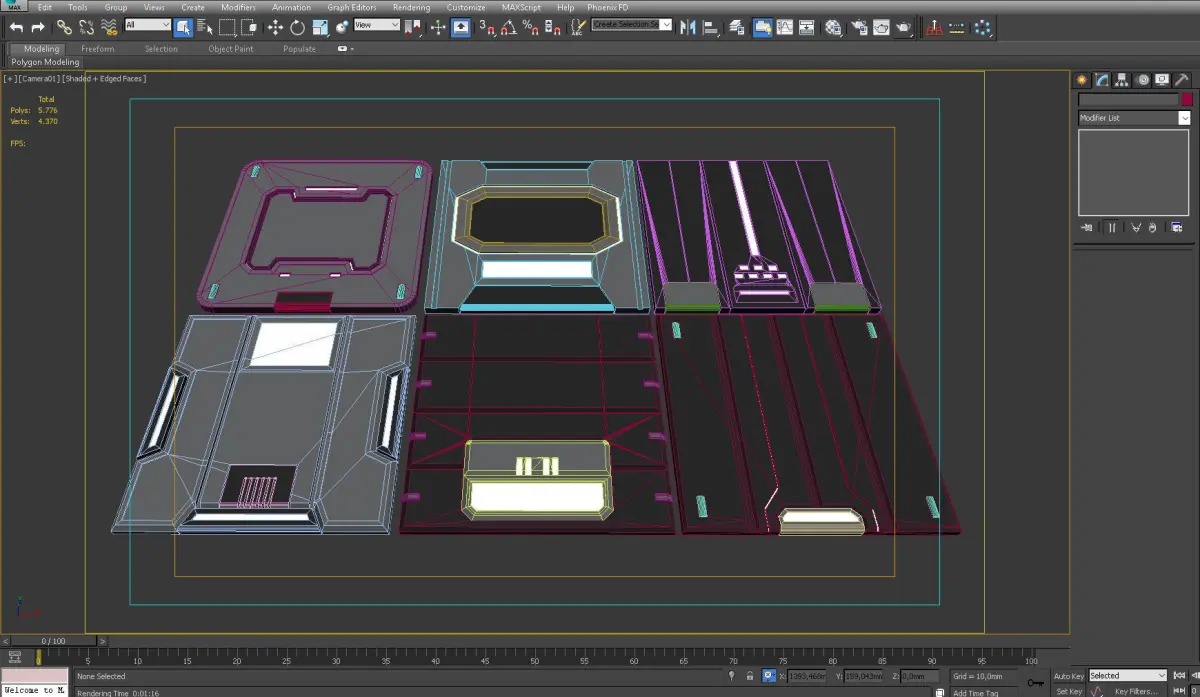
Task: Click Bind to Space Warp icon
Action: point(108,27)
